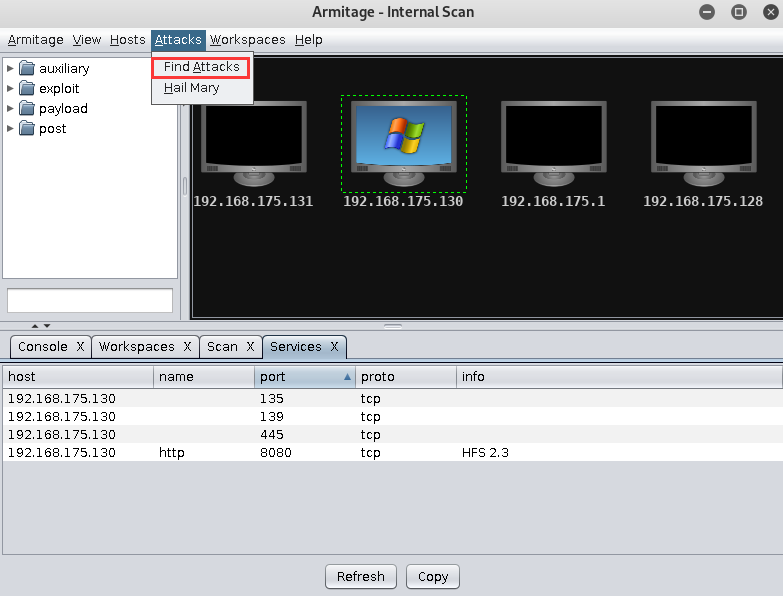The image size is (783, 596).
Task: Click the post folder icon
Action: (26, 128)
